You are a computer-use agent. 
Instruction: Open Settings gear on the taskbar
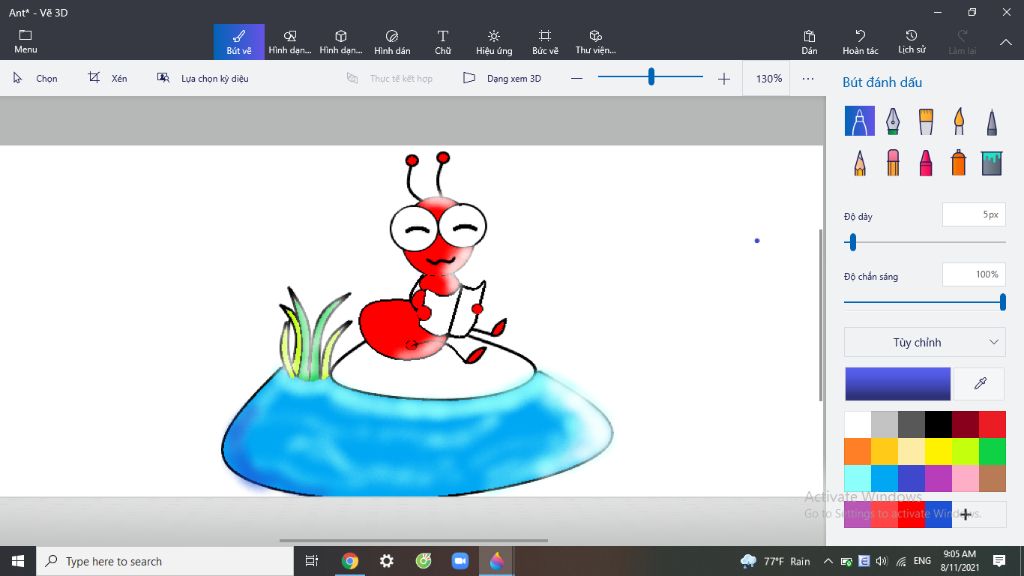pyautogui.click(x=387, y=561)
